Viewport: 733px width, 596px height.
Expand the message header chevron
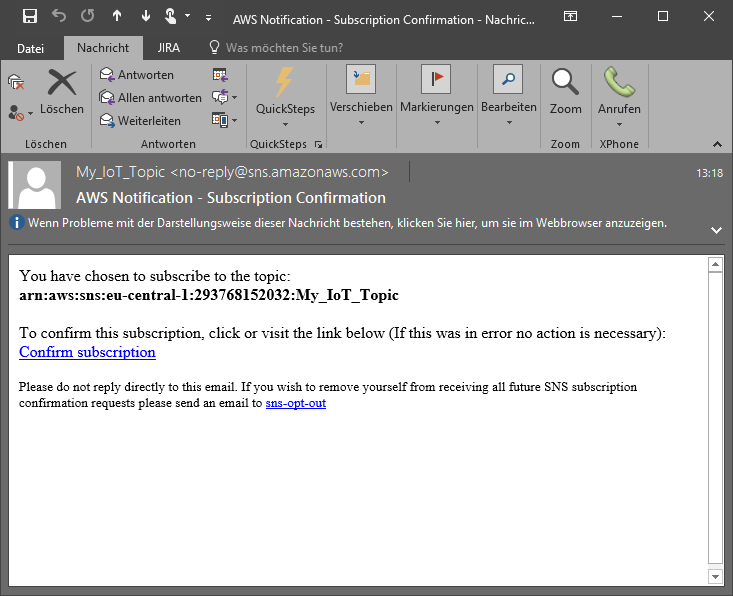(716, 230)
